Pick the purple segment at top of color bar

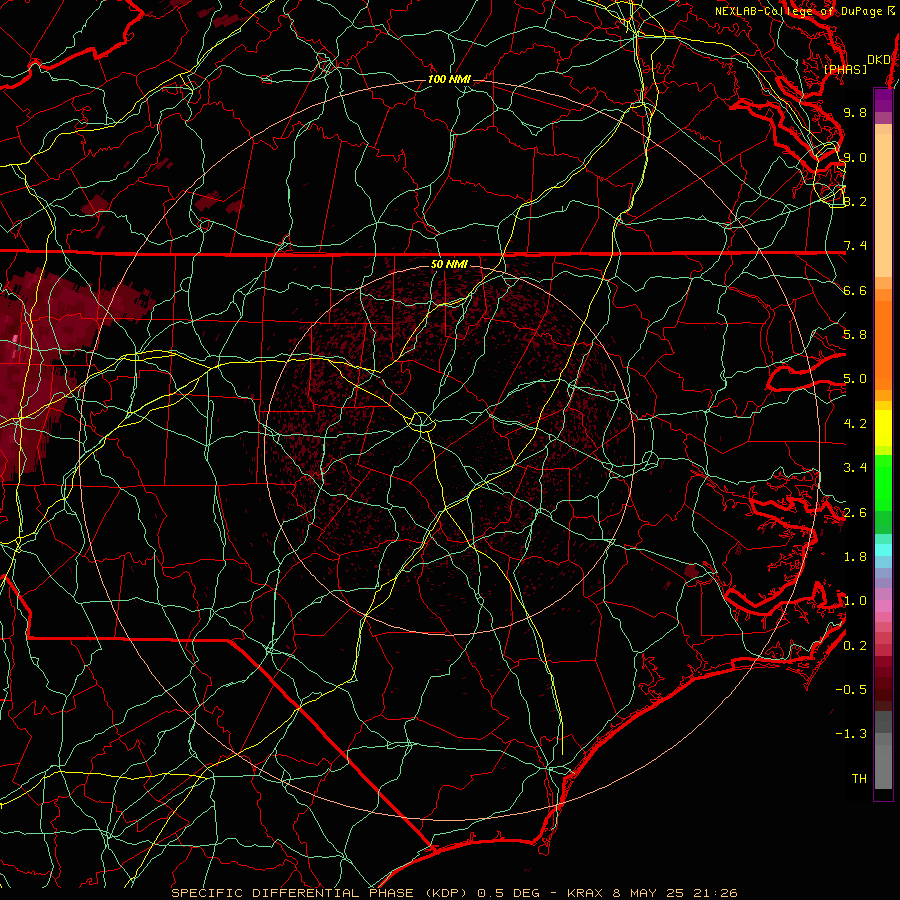[x=883, y=100]
